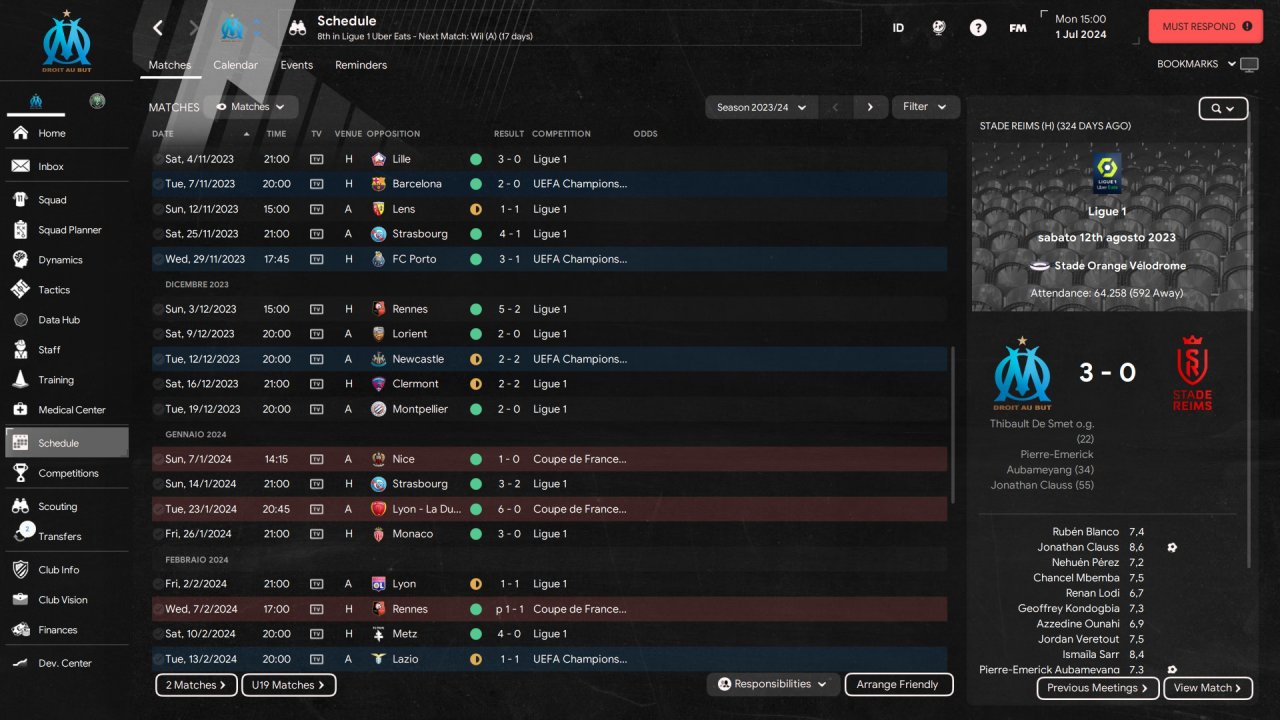
Task: Click the matches list vertical scrollbar
Action: 952,425
